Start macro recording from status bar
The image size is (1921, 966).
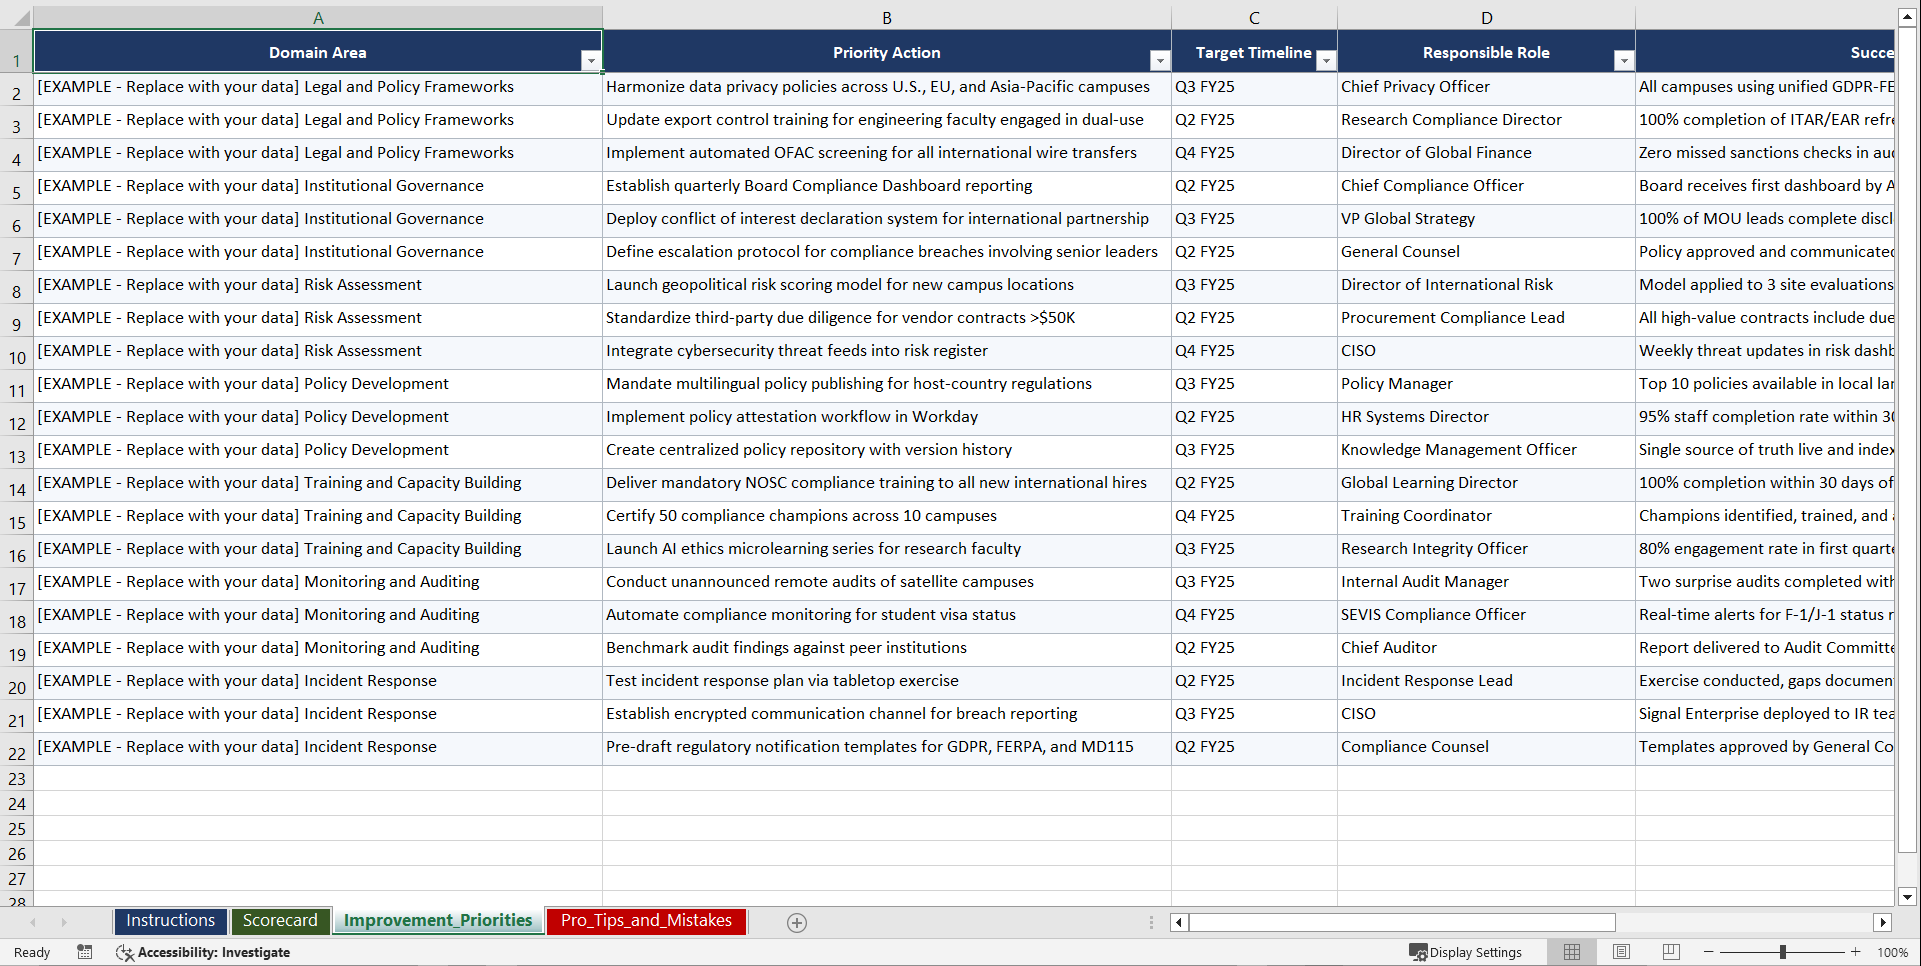click(85, 952)
